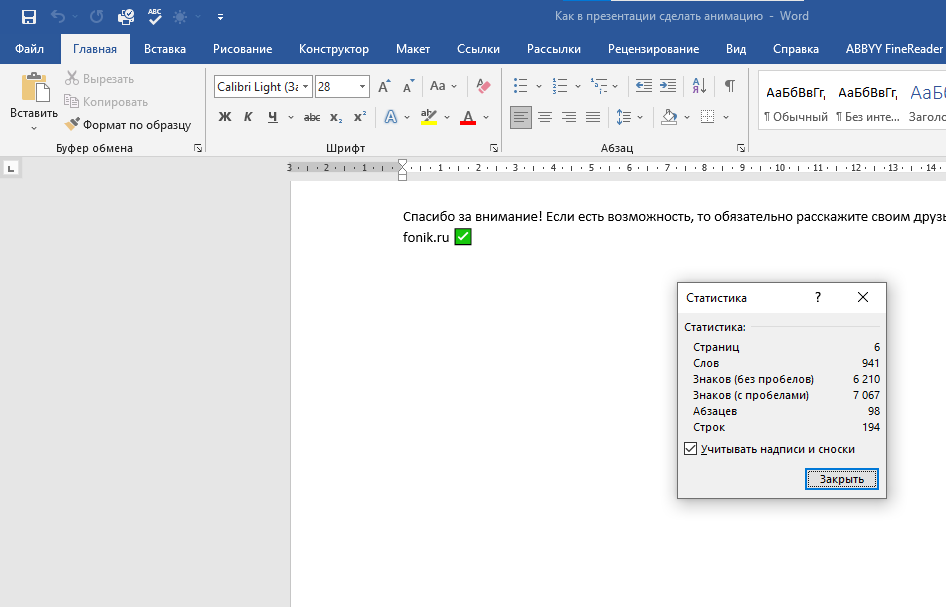
Task: Apply red font color
Action: (468, 117)
